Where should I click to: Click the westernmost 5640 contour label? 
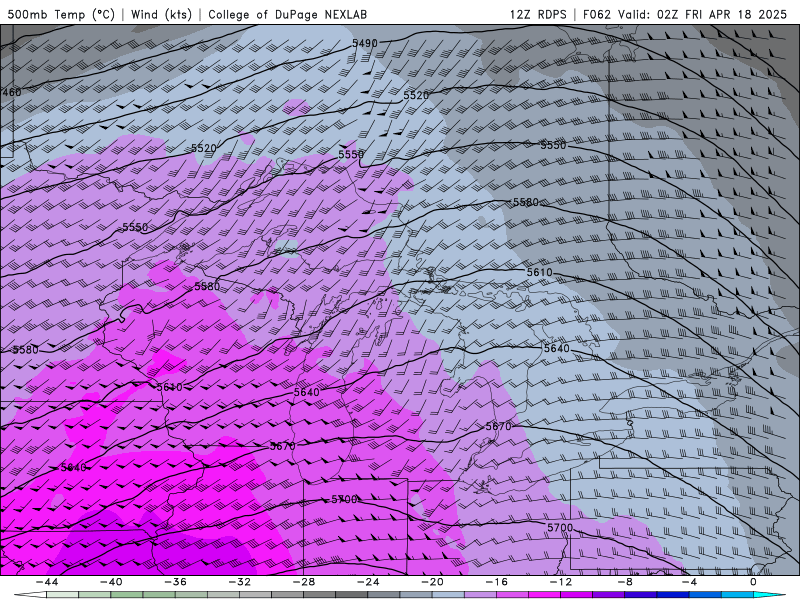73,467
